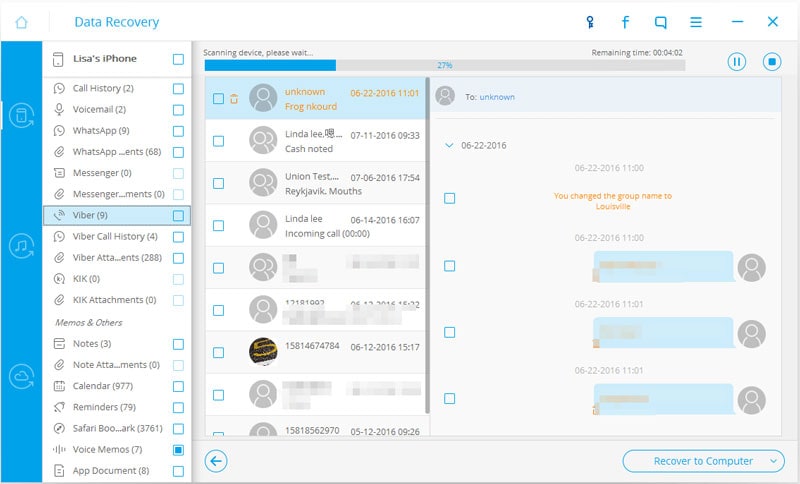Image resolution: width=800 pixels, height=484 pixels.
Task: Click the conversation list scrollbar
Action: click(x=428, y=245)
